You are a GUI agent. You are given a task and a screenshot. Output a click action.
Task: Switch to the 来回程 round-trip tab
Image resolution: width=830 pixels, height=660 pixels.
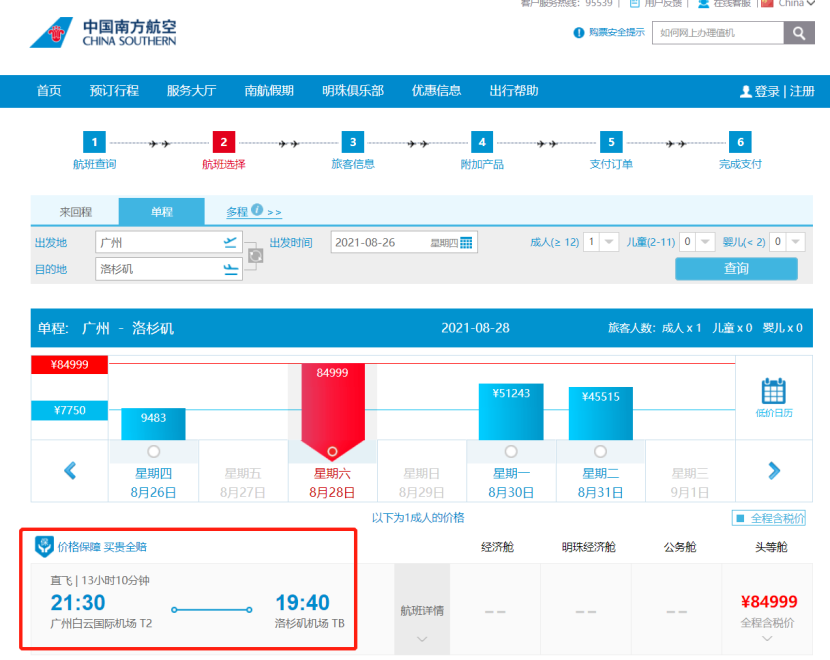75,212
